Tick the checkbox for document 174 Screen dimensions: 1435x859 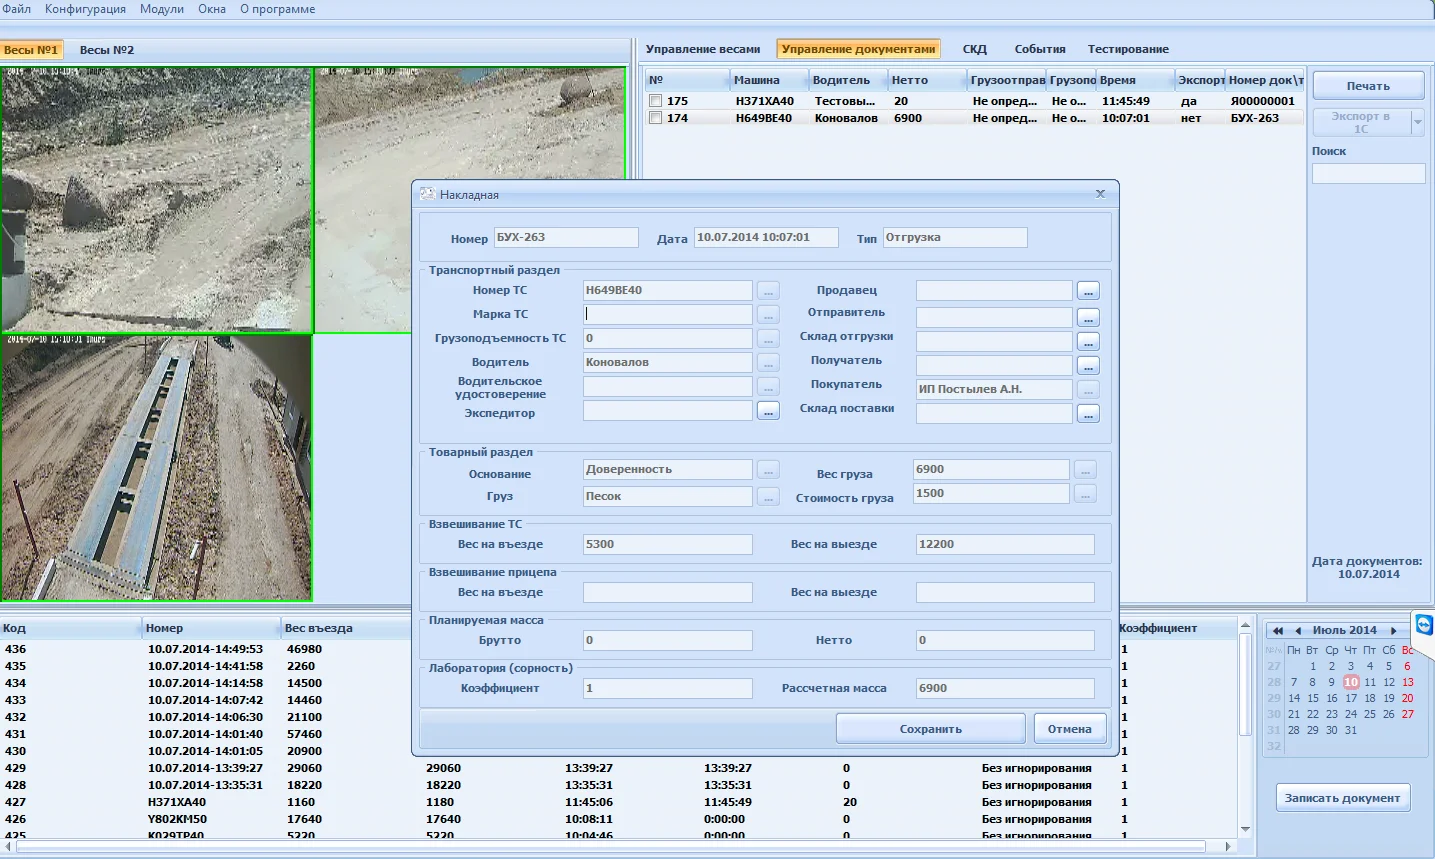click(x=656, y=118)
